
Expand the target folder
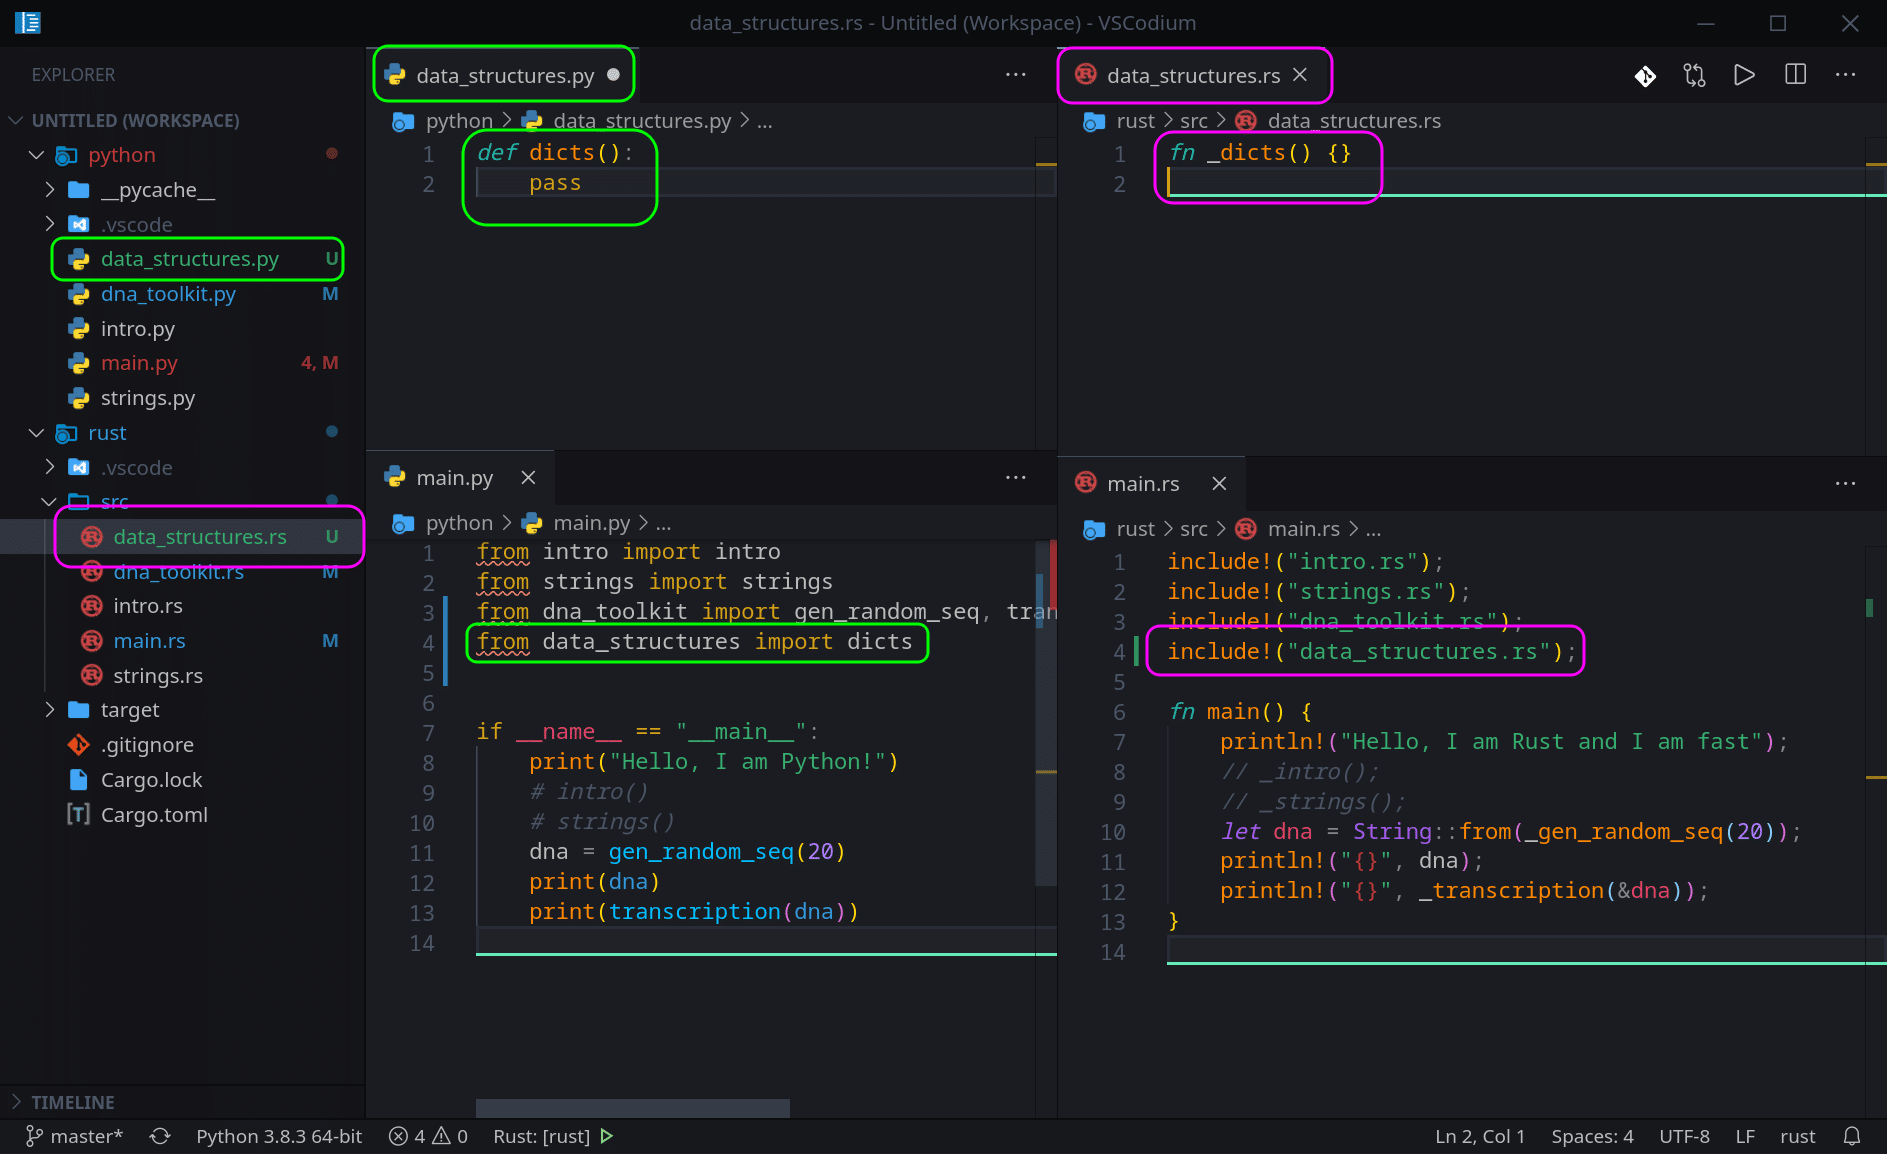(x=129, y=710)
